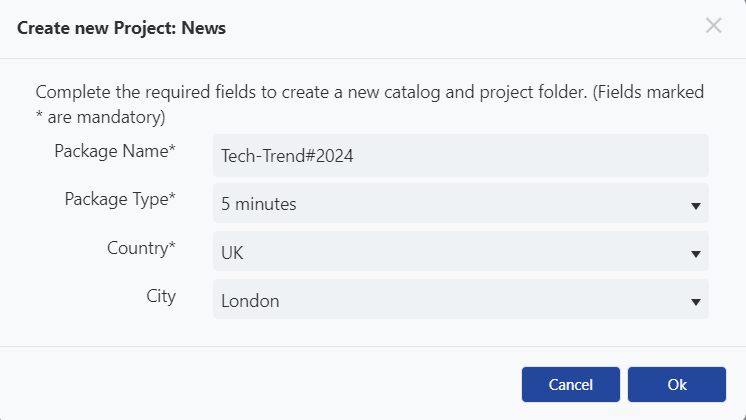The height and width of the screenshot is (420, 746).
Task: Click the Country* label
Action: [141, 248]
